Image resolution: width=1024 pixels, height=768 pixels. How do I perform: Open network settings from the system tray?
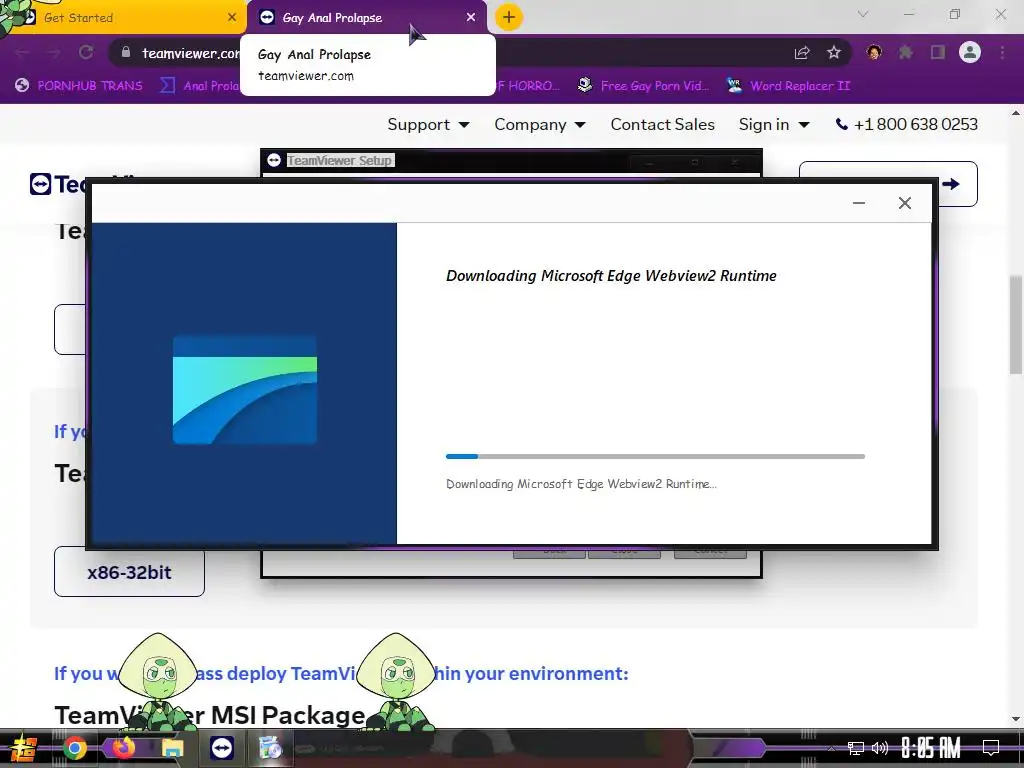pyautogui.click(x=856, y=748)
